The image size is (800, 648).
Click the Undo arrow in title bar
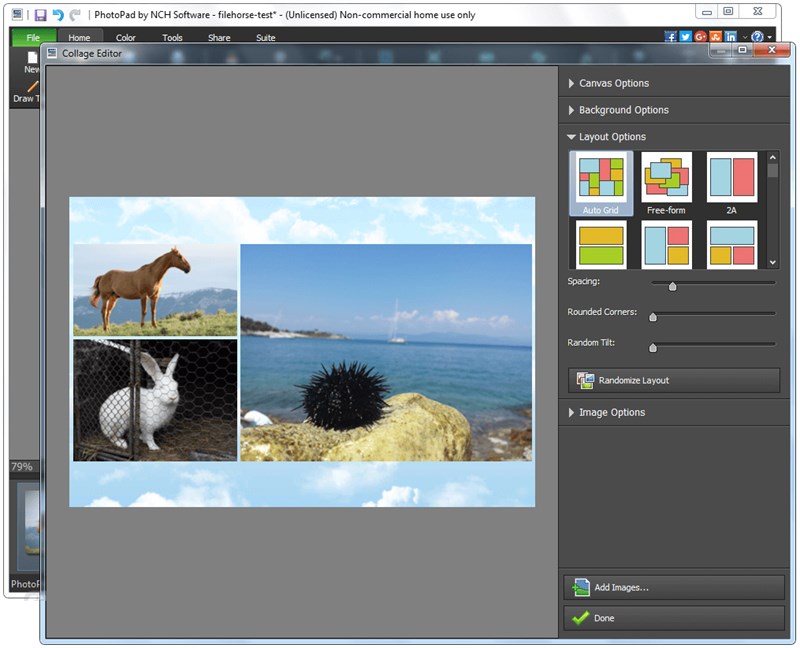coord(58,15)
